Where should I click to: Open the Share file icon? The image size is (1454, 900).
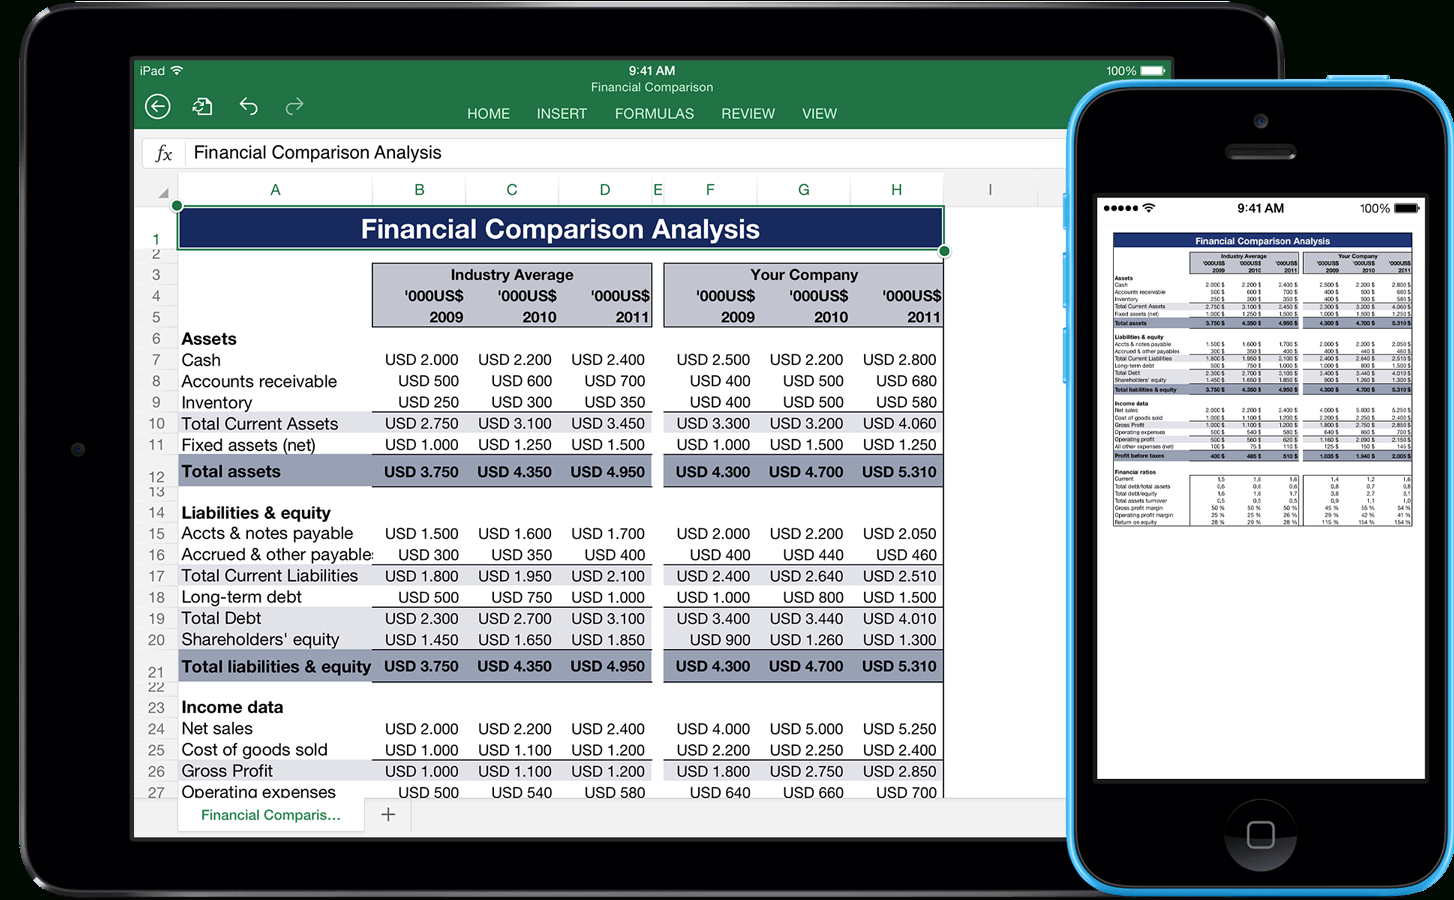(203, 106)
